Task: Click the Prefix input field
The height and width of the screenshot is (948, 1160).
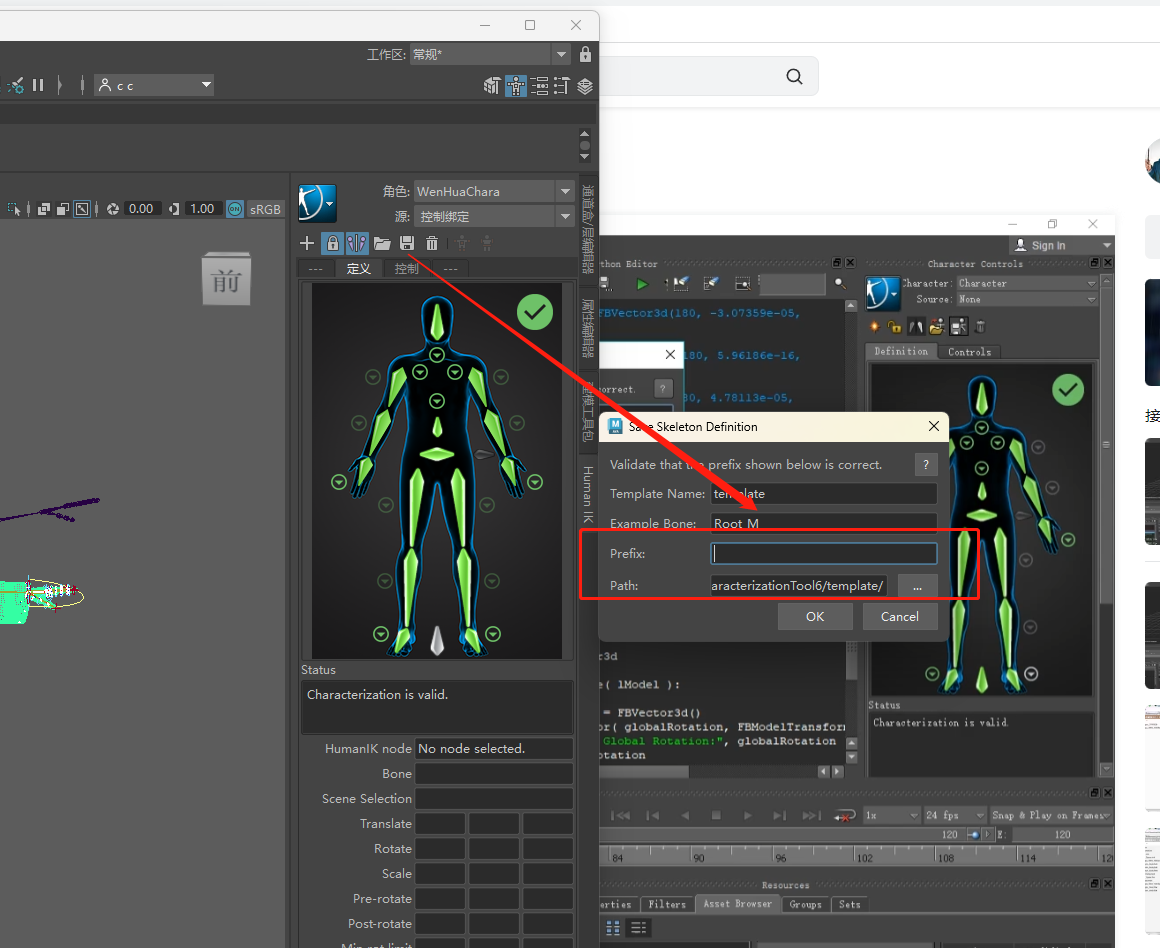Action: tap(823, 554)
